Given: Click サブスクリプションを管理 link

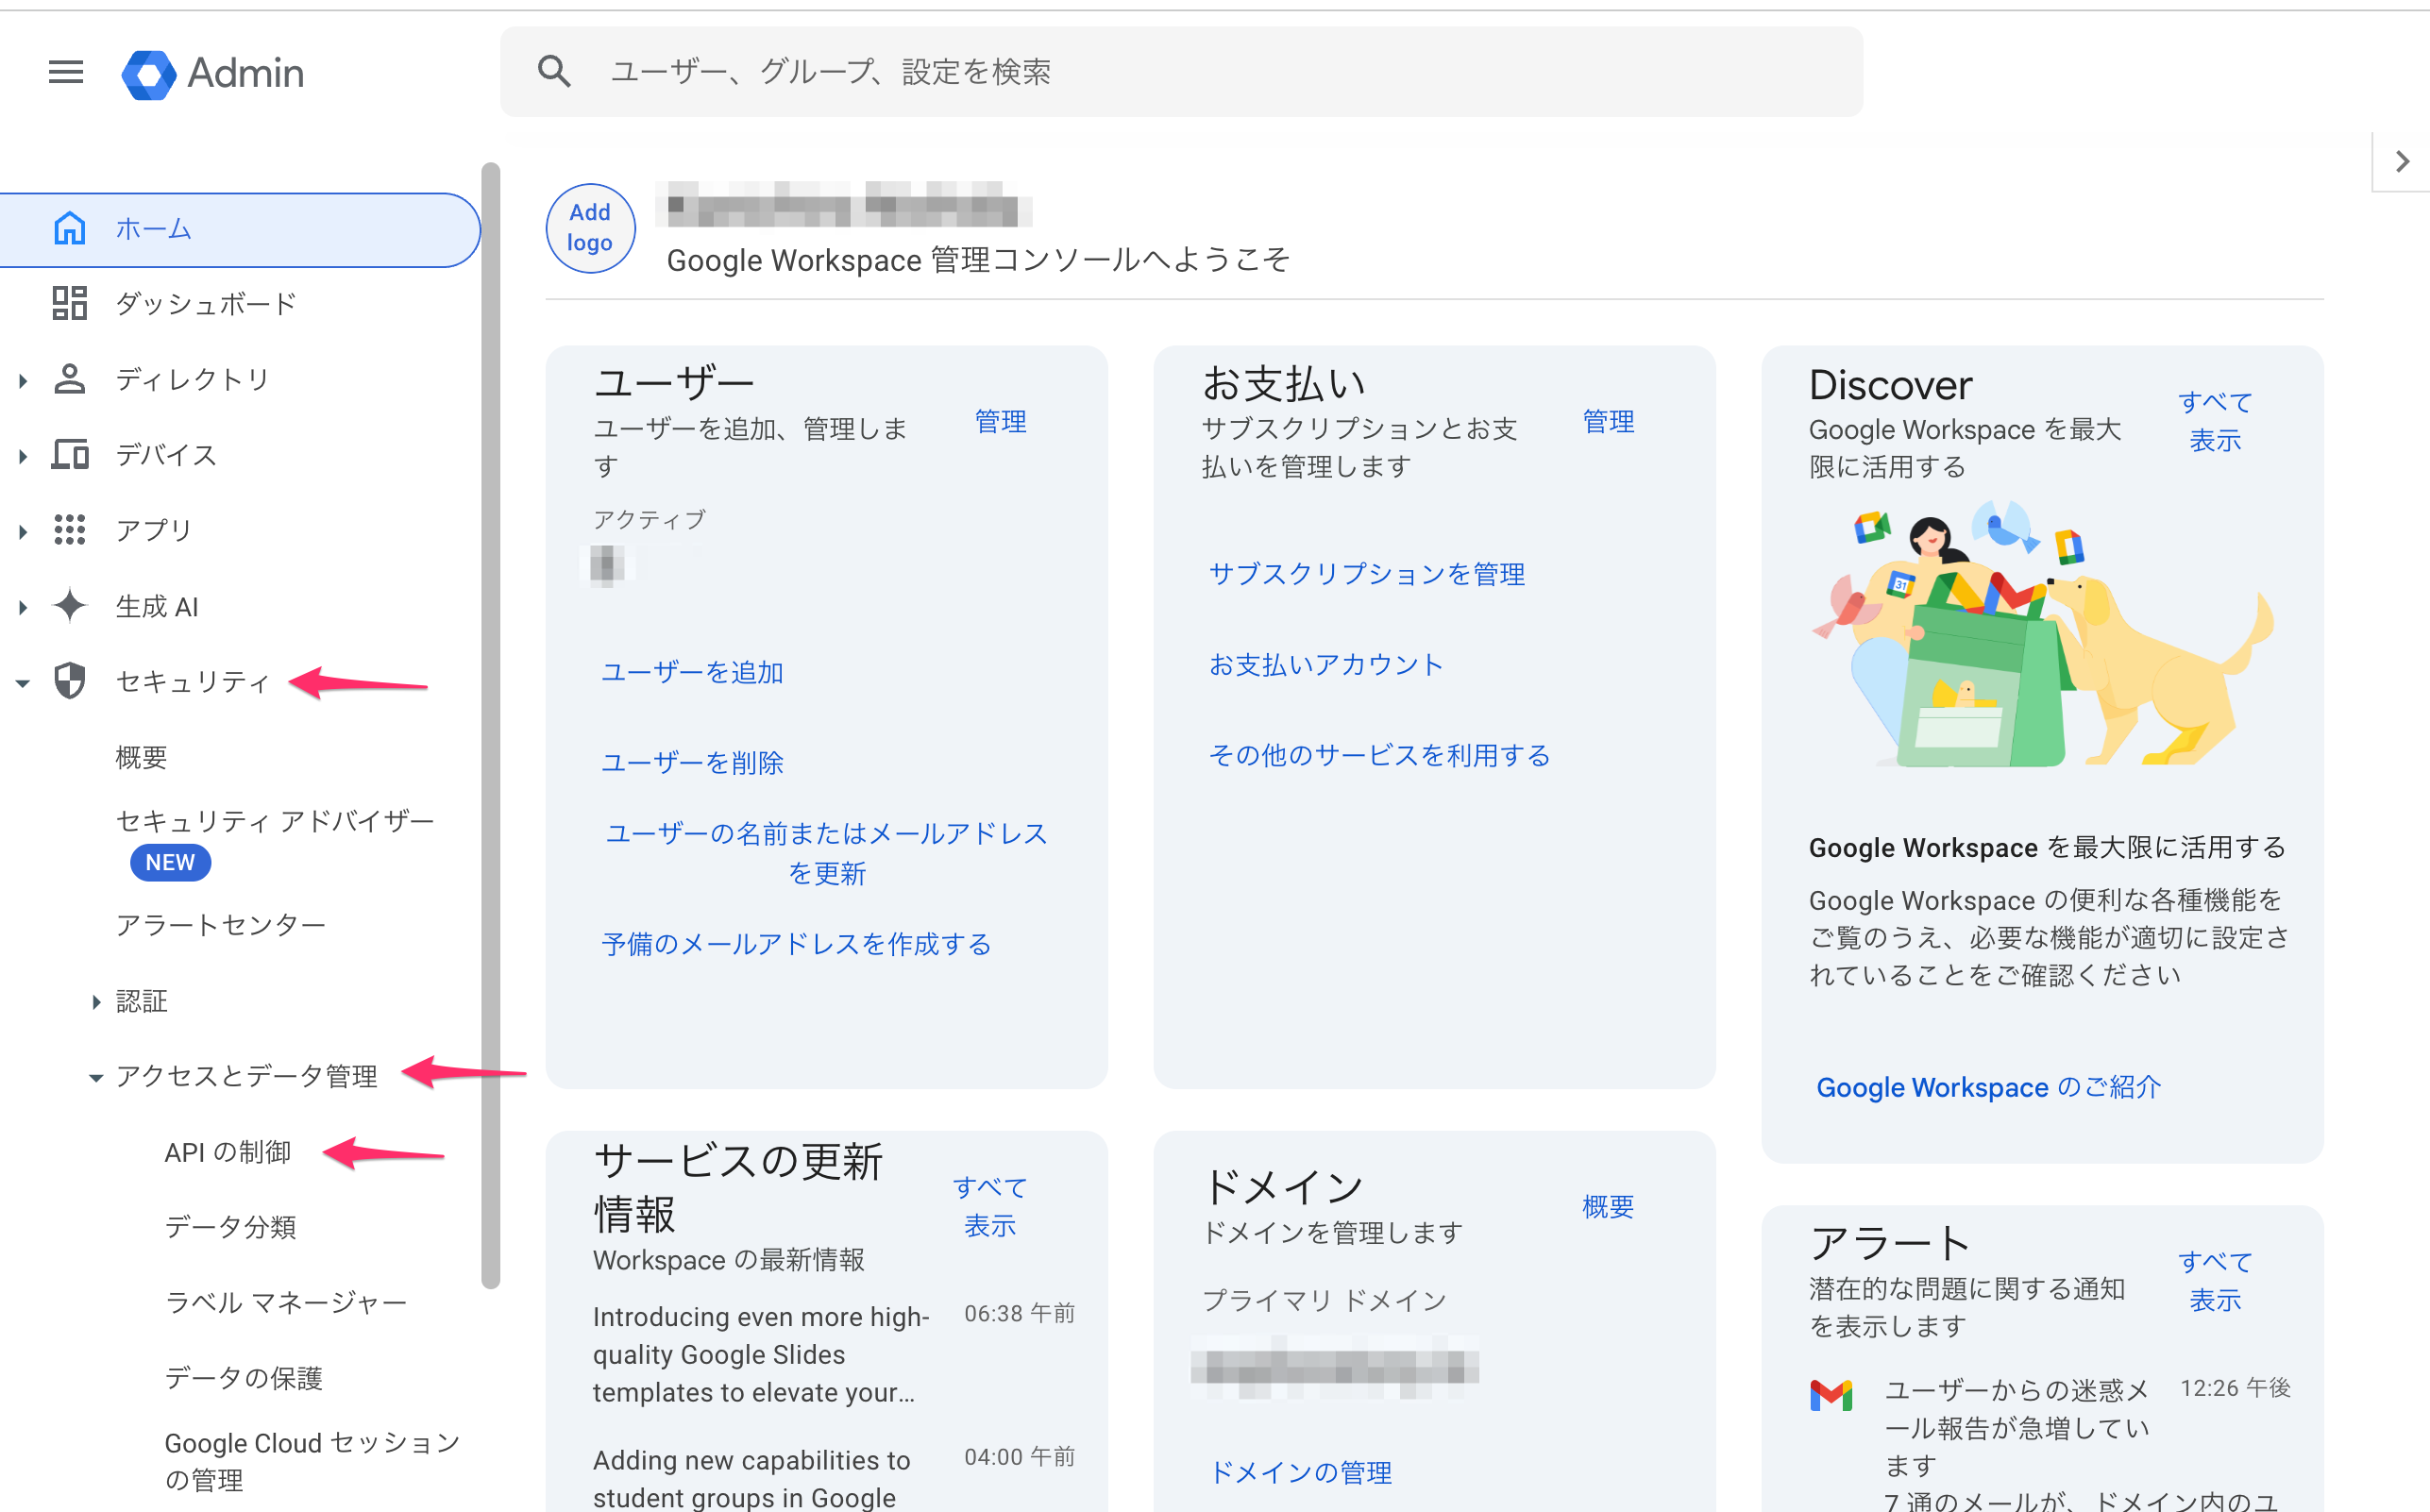Looking at the screenshot, I should click(1367, 574).
